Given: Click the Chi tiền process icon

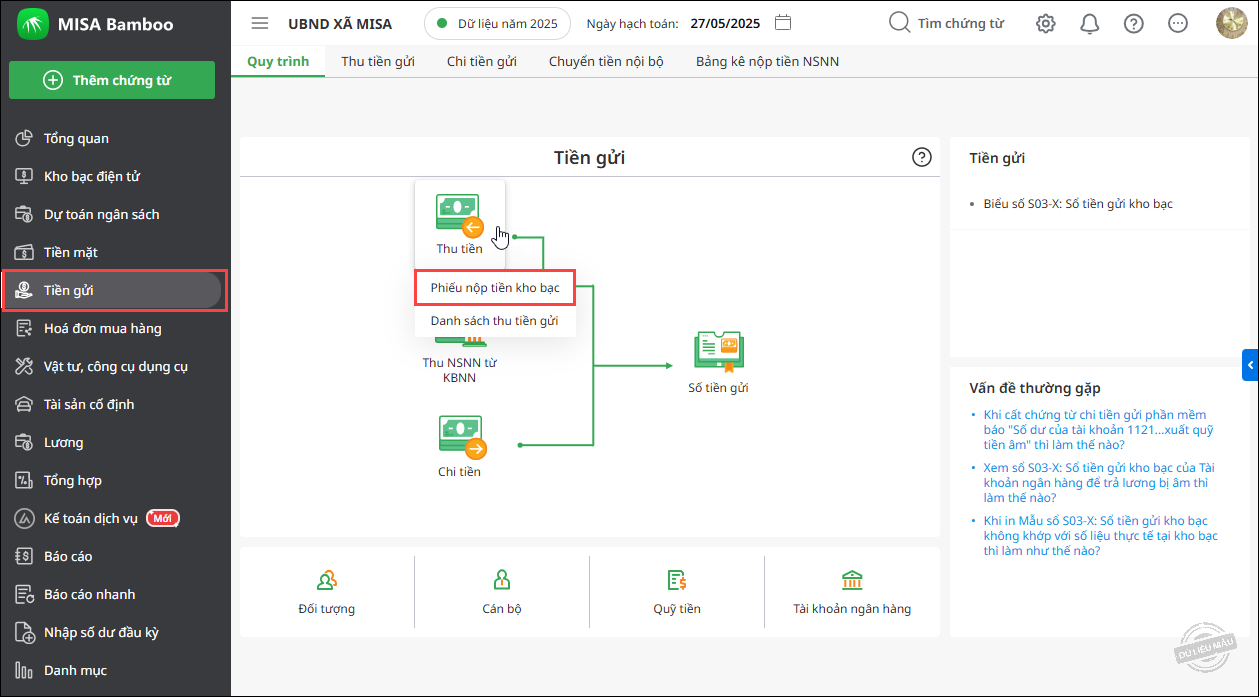Looking at the screenshot, I should tap(461, 439).
